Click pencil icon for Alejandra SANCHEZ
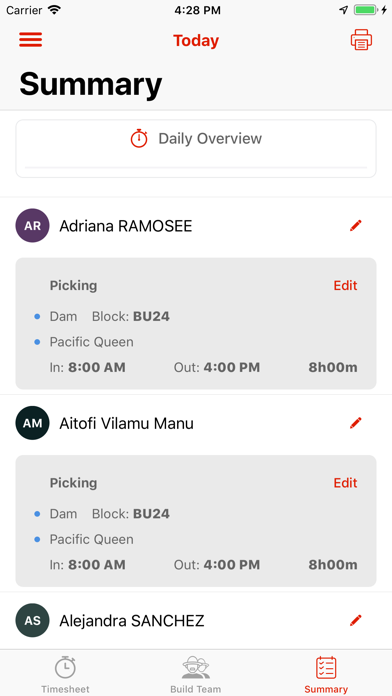The image size is (392, 696). pyautogui.click(x=356, y=620)
